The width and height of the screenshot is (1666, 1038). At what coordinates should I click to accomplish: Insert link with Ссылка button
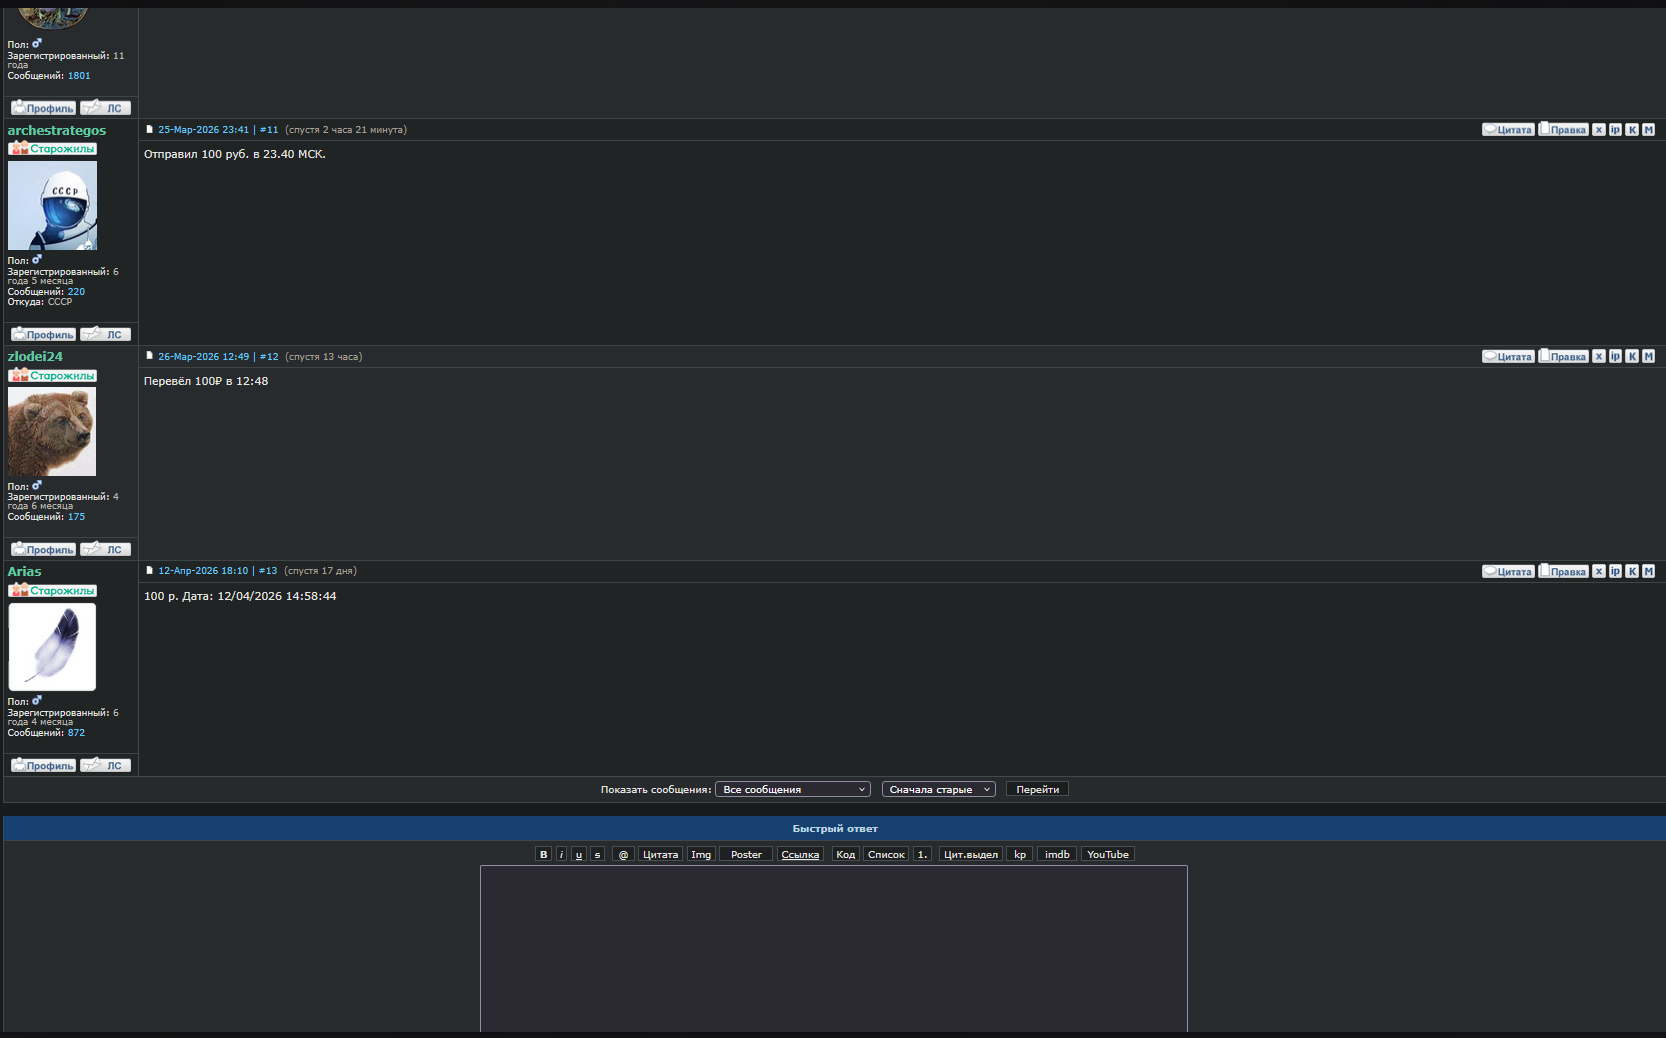coord(800,854)
